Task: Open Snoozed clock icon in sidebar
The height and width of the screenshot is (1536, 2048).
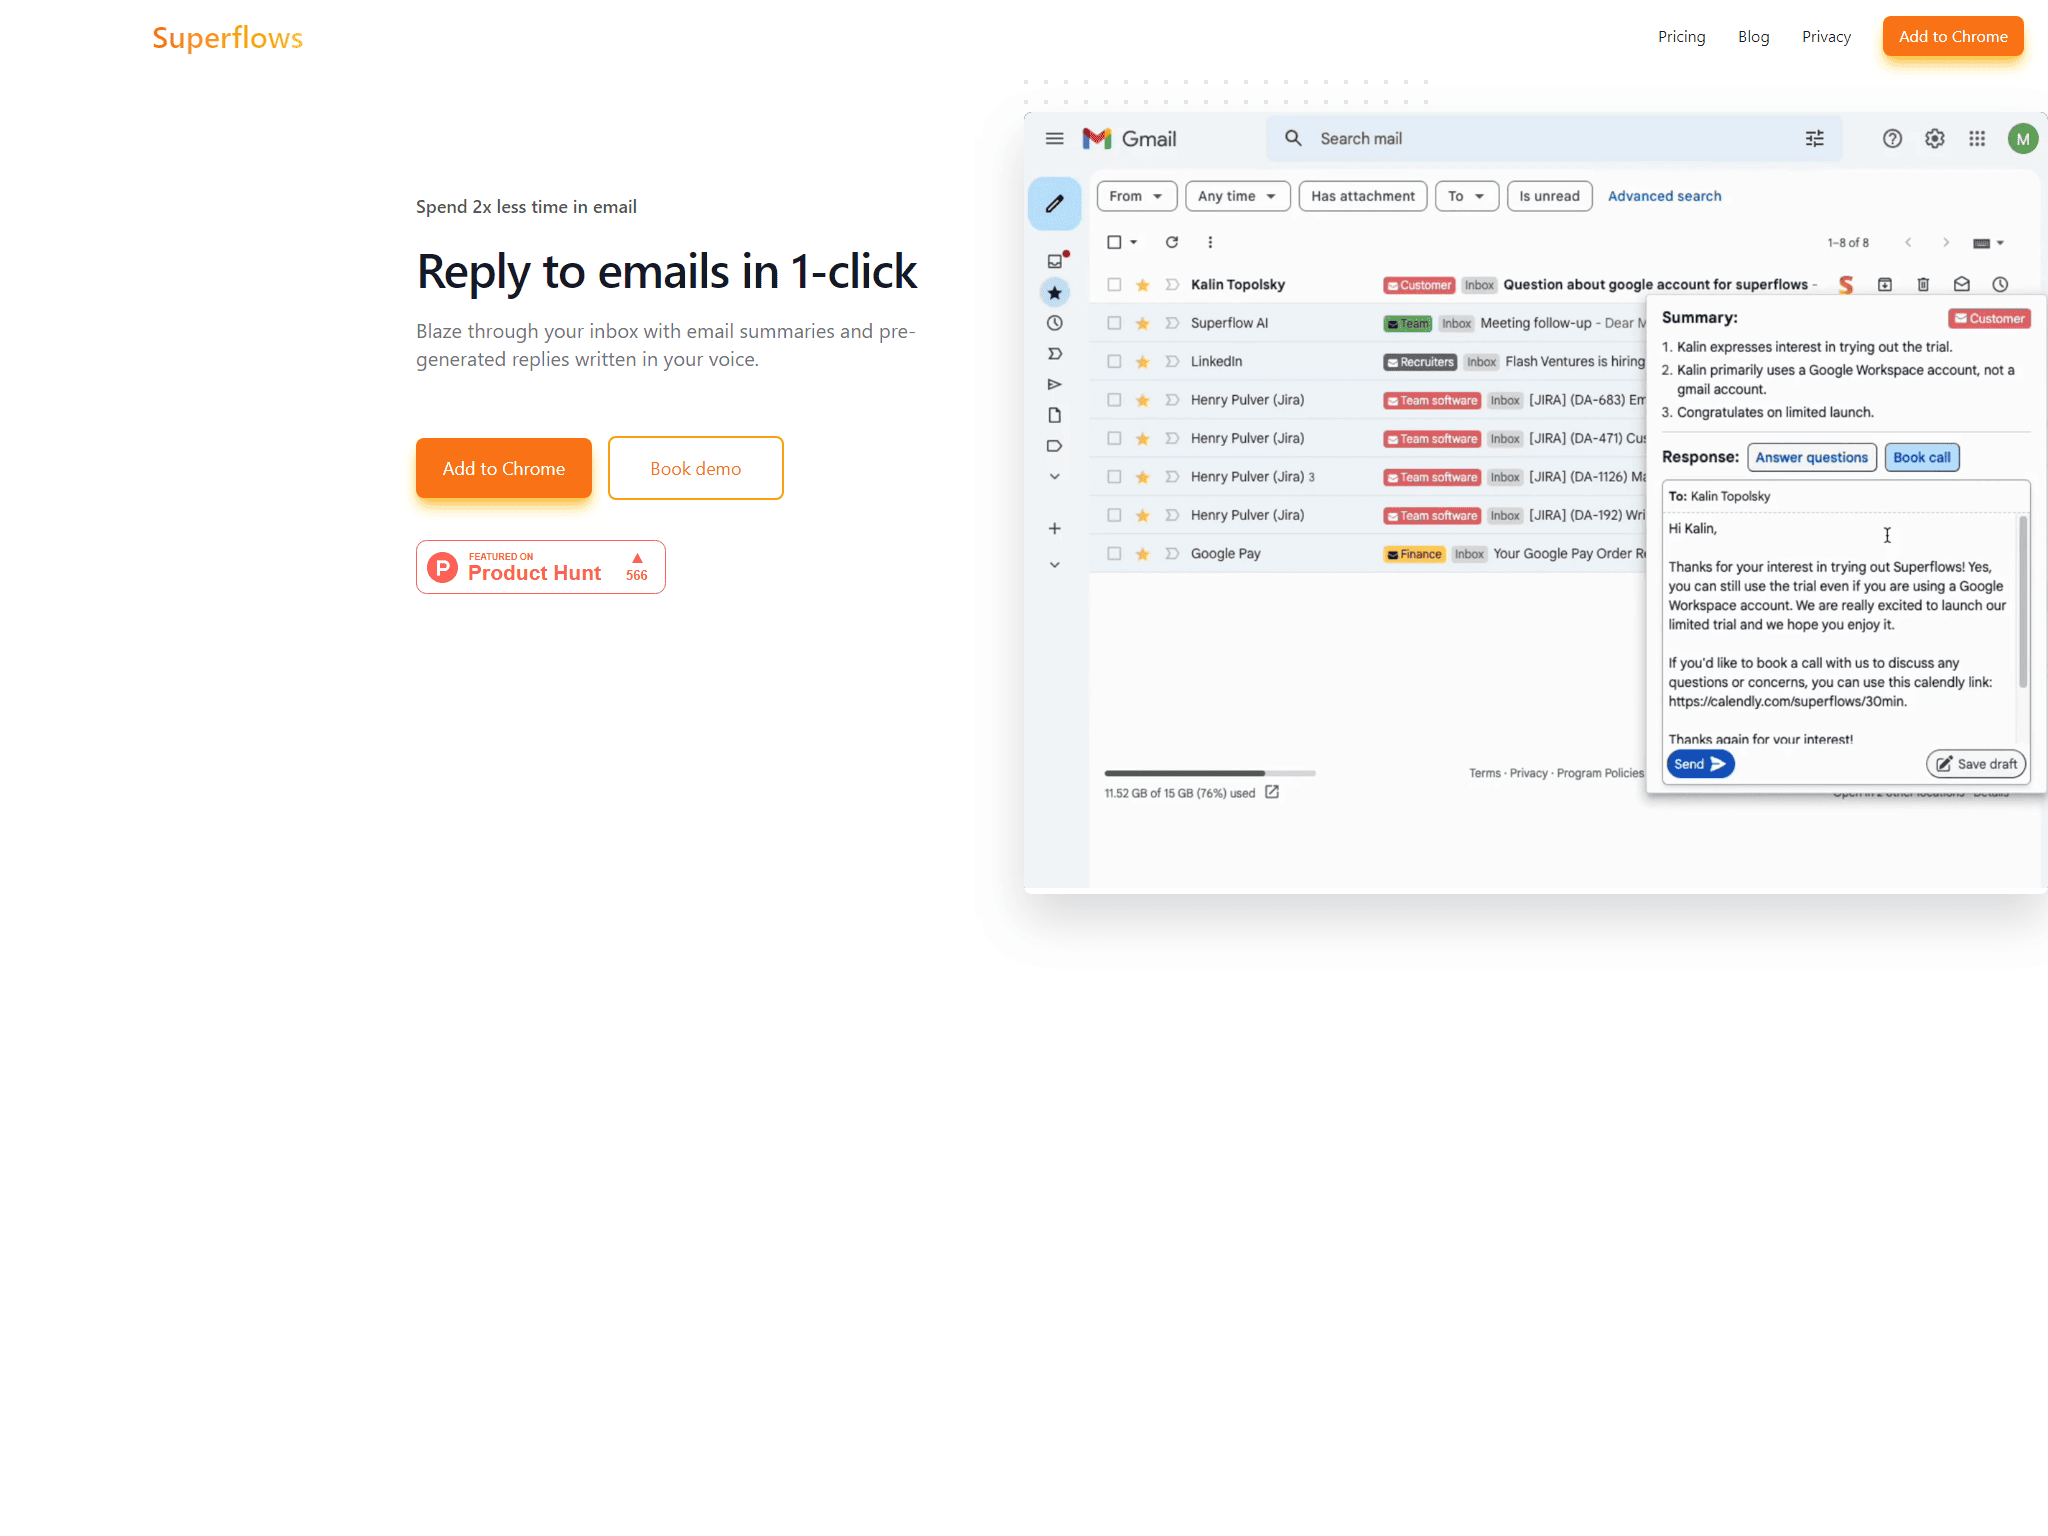Action: coord(1054,323)
